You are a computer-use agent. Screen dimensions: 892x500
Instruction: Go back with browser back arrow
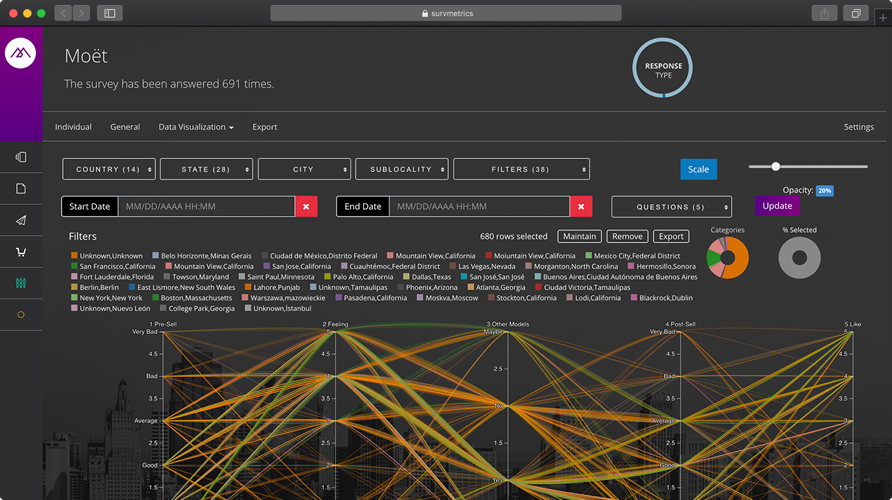point(63,13)
